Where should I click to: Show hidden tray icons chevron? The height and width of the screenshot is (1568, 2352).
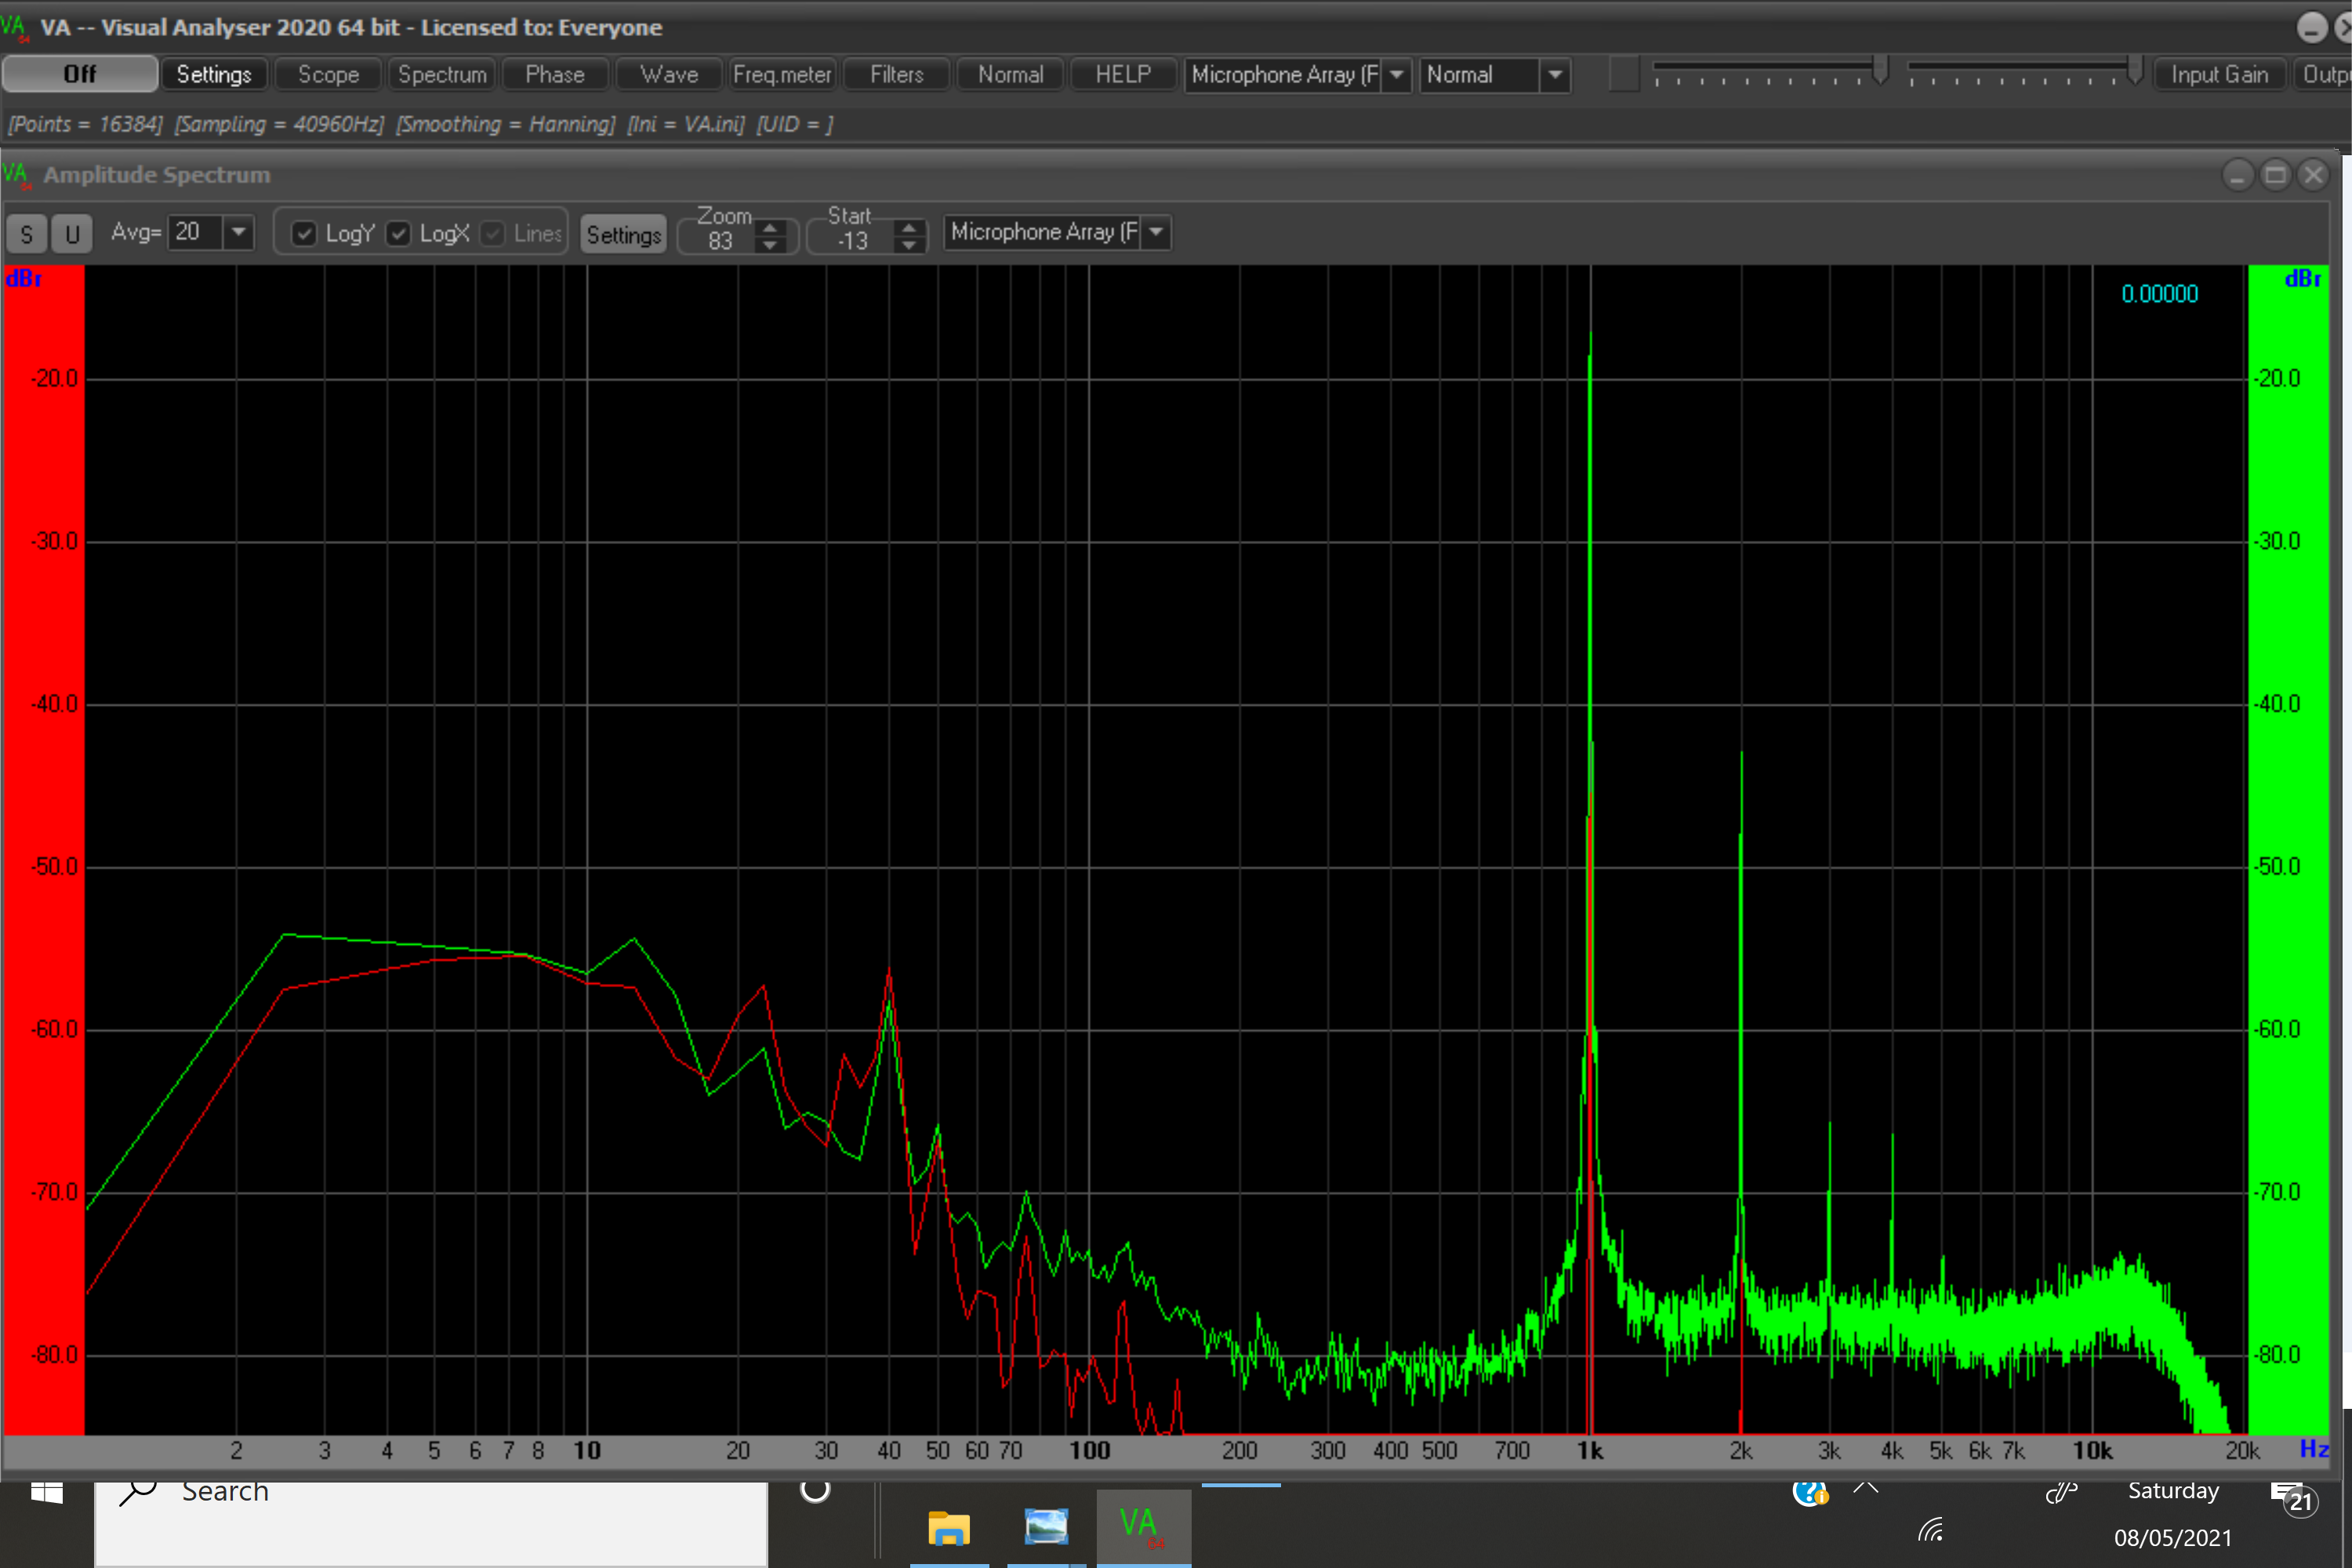point(1866,1488)
